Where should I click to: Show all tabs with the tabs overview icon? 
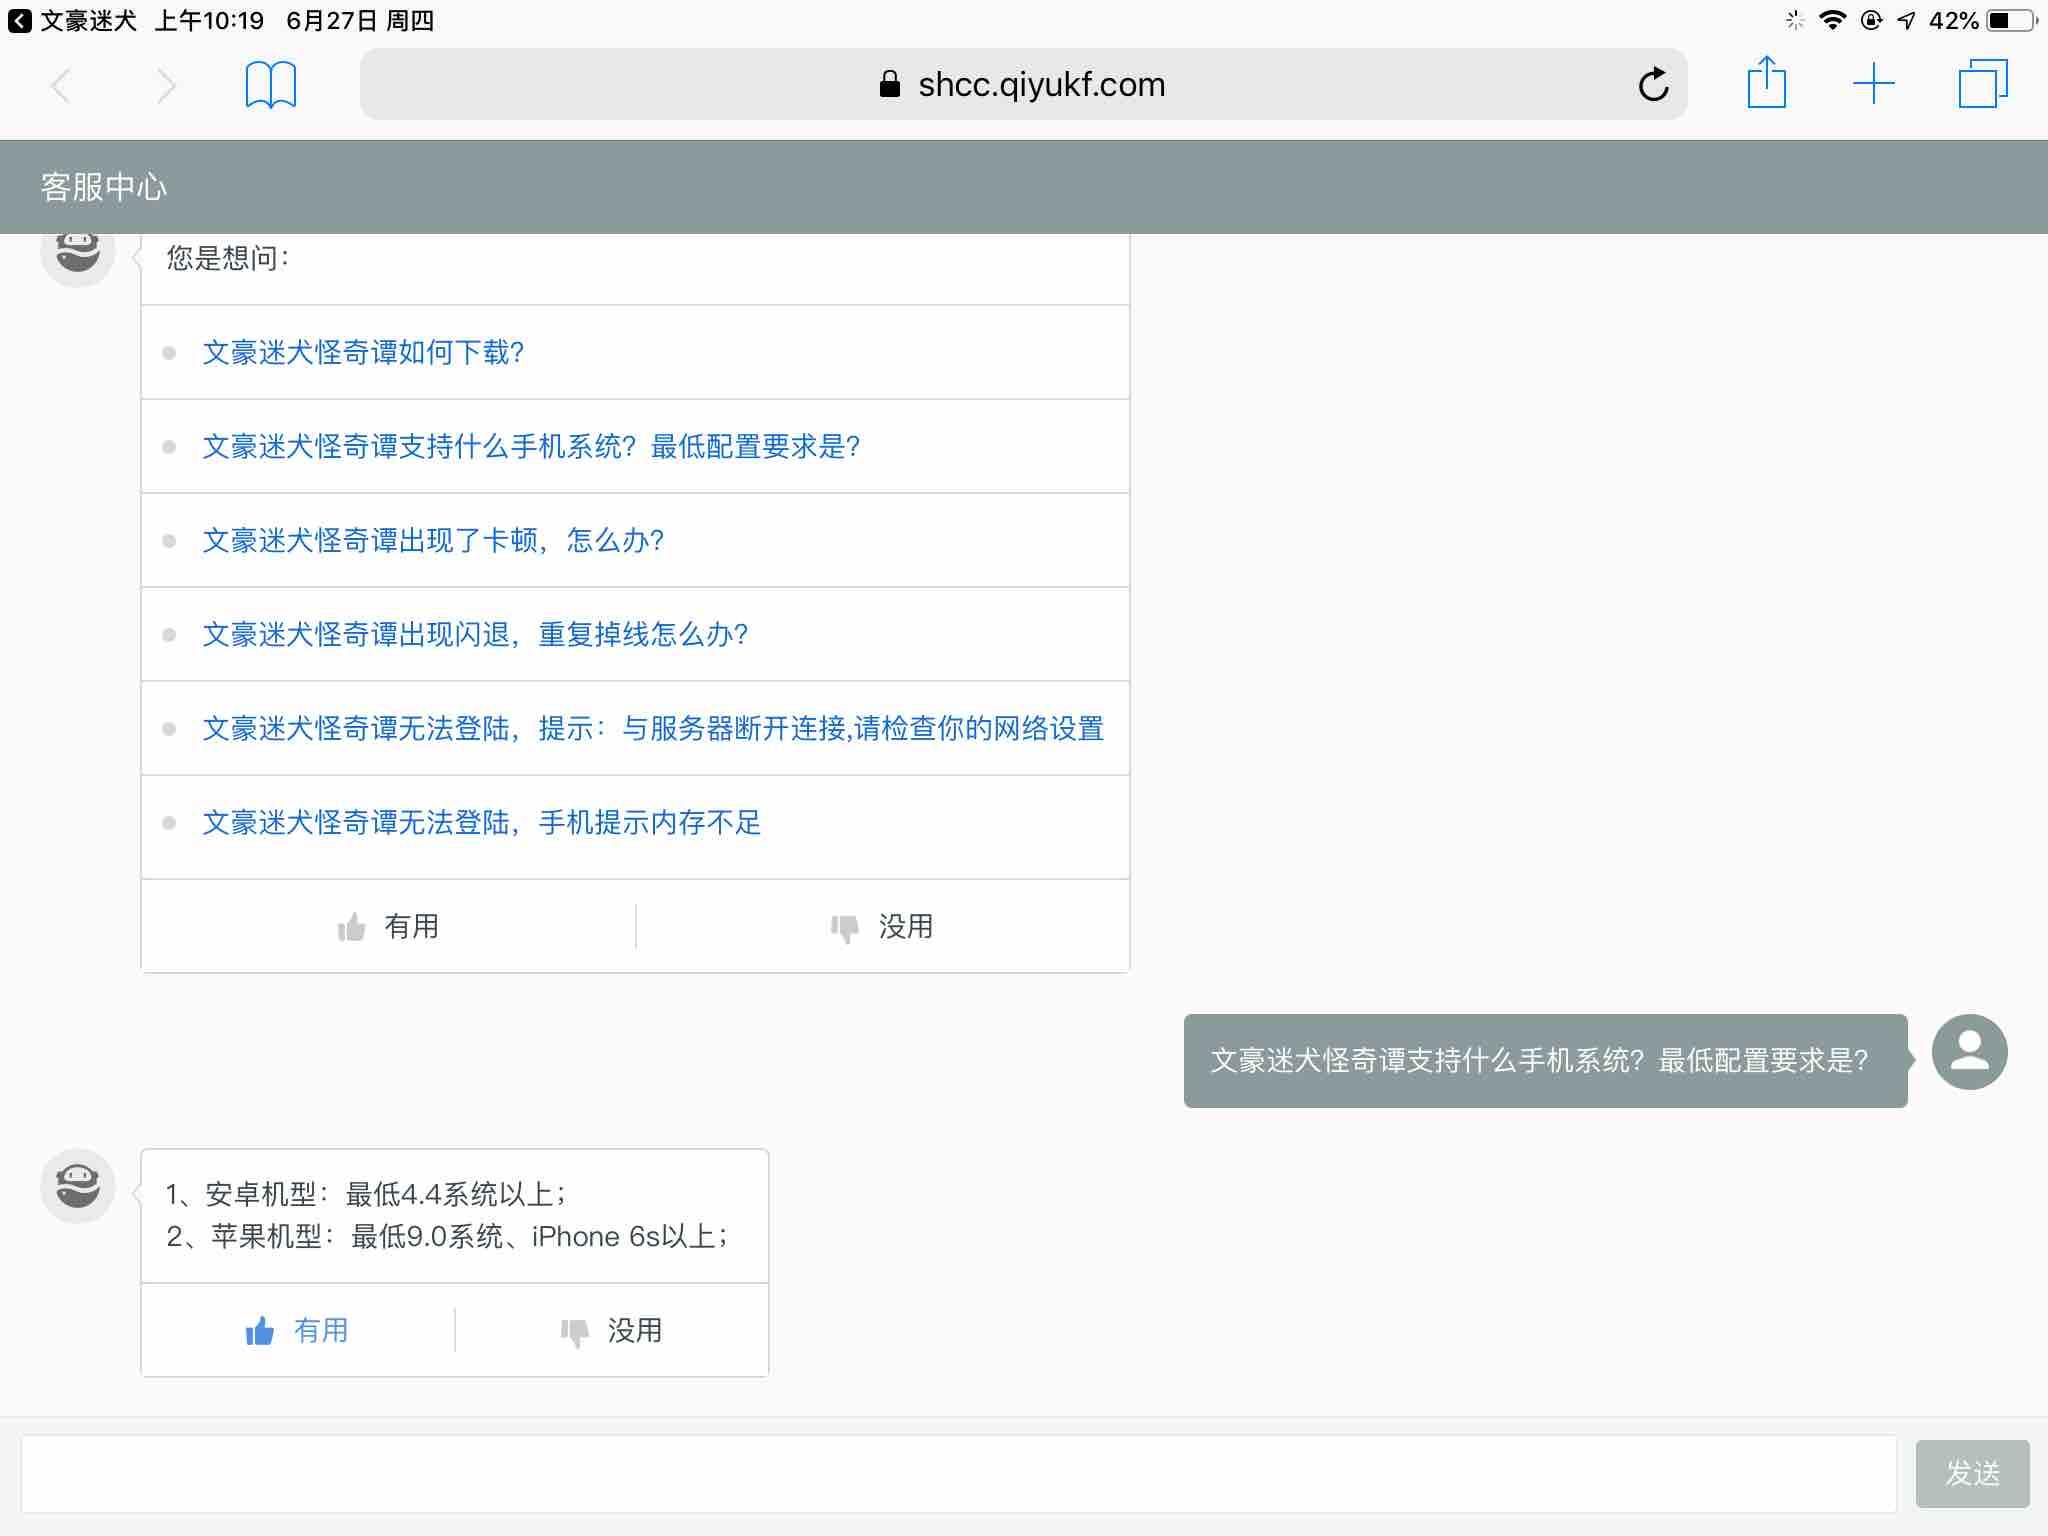pos(1983,84)
